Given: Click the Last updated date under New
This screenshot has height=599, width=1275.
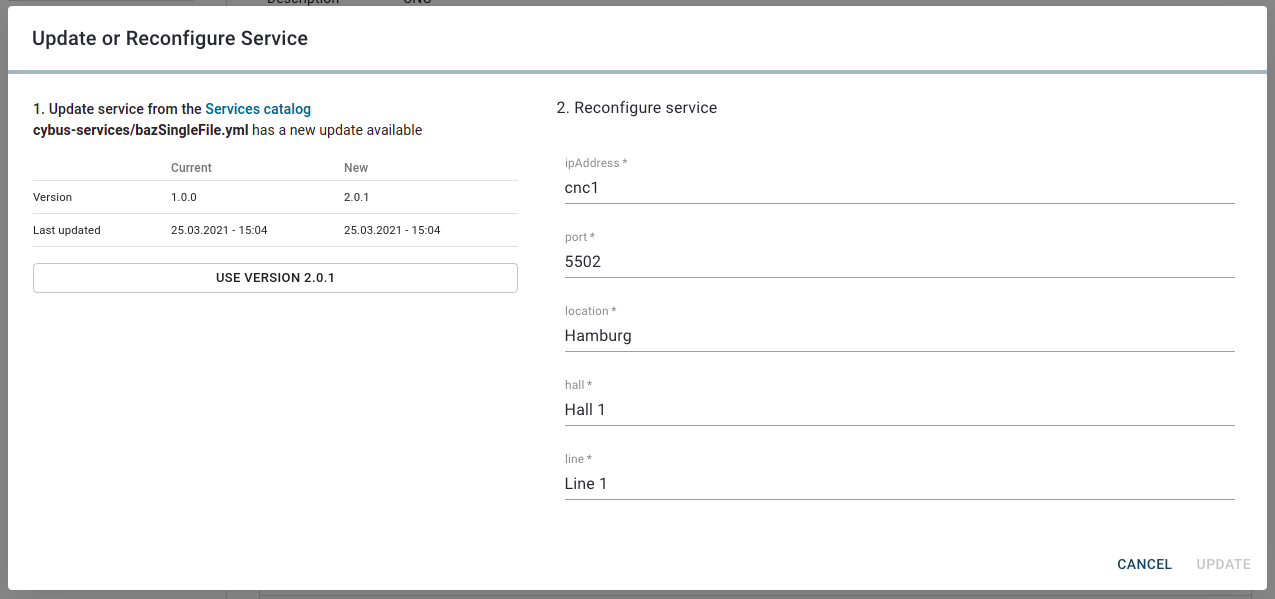Looking at the screenshot, I should (392, 230).
